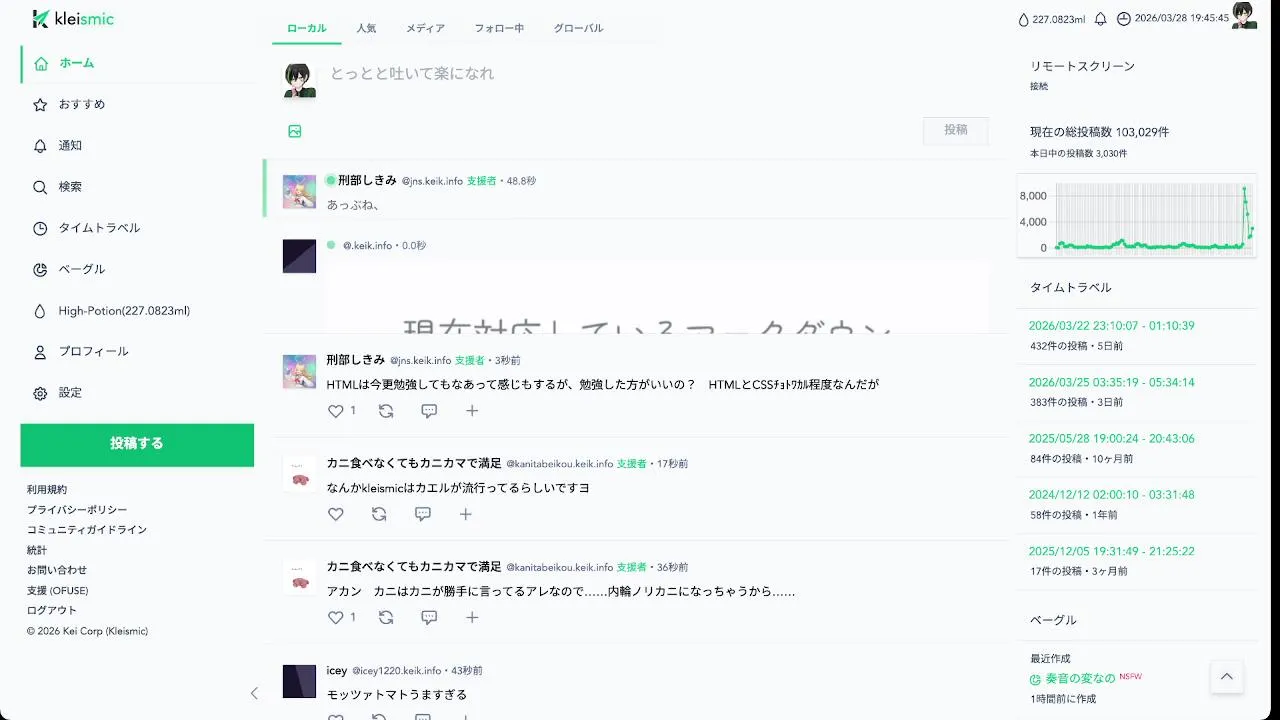Click the post count activity chart
Screen dimensions: 1280x720
pos(1137,216)
